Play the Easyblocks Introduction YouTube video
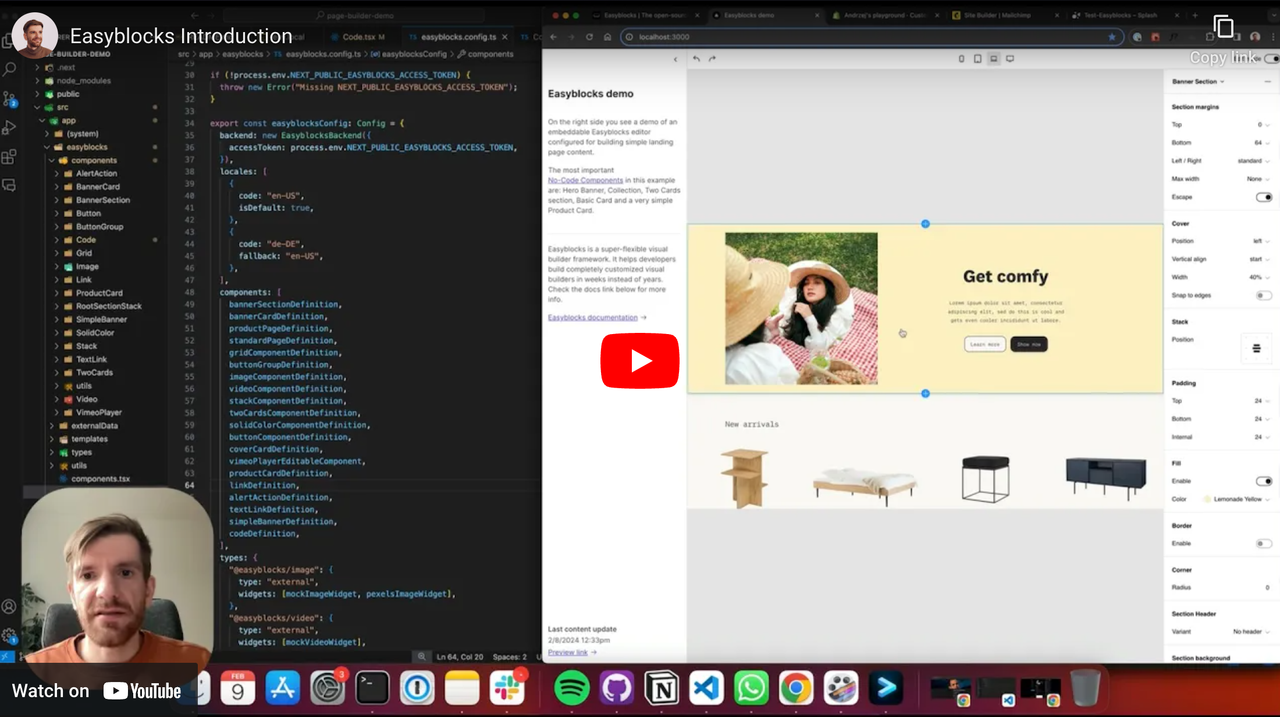Screen dimensions: 1280x717 click(640, 360)
